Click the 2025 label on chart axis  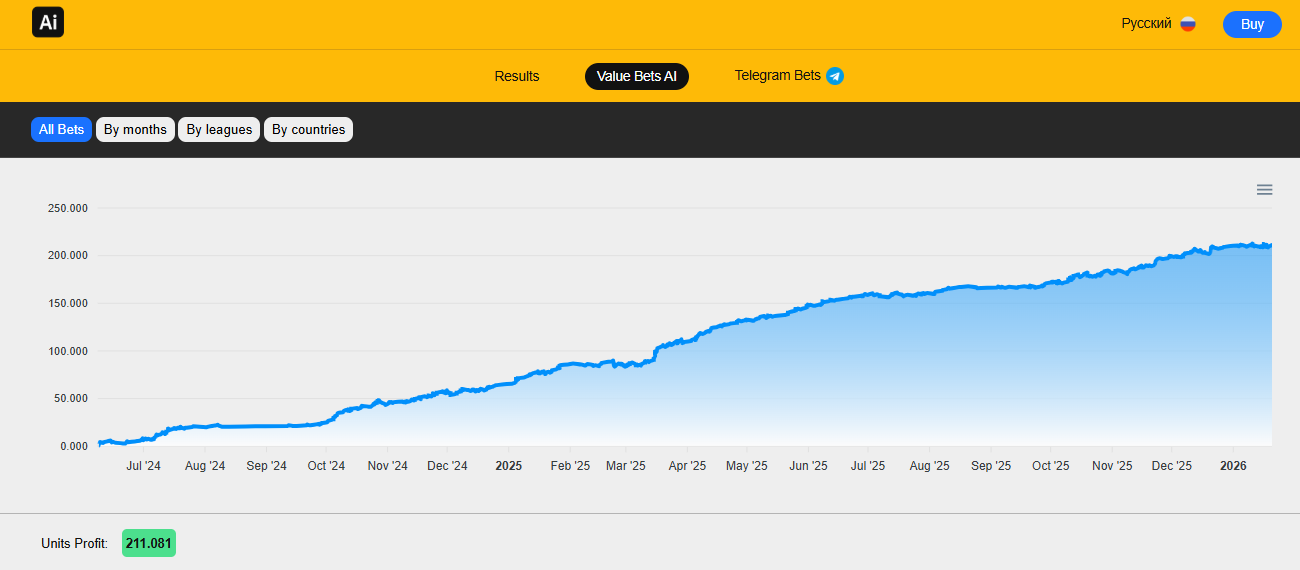(x=509, y=466)
